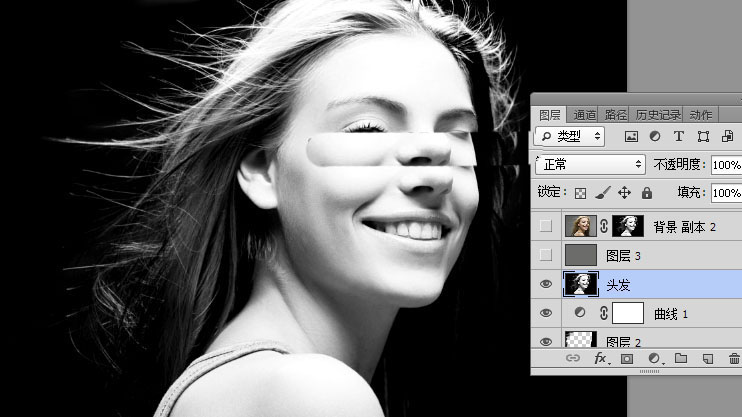Open new adjustment layer menu
The image size is (742, 417).
[654, 358]
